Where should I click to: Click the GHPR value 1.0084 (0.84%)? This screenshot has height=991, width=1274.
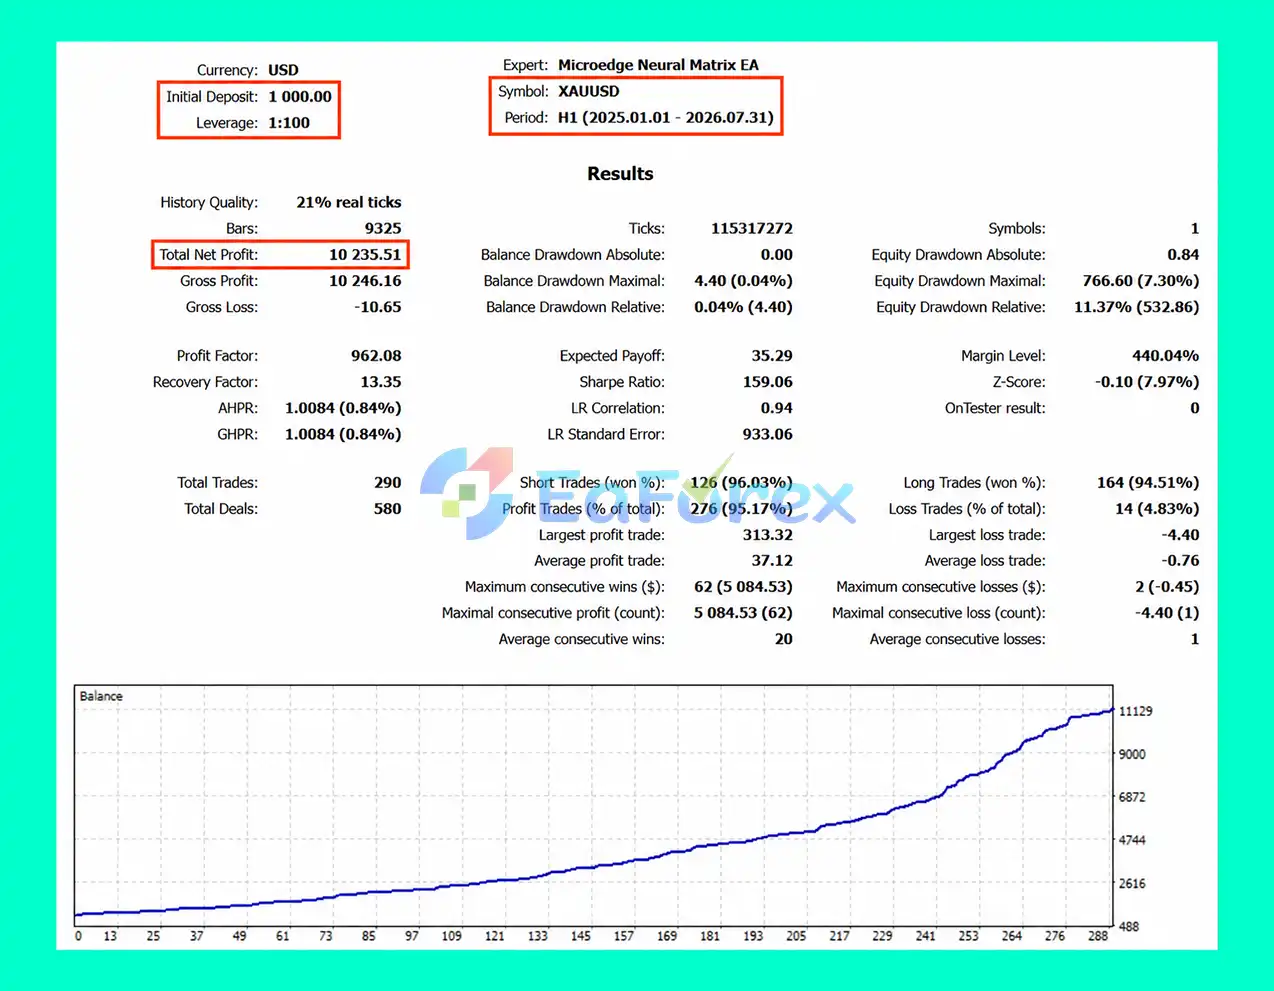(343, 434)
